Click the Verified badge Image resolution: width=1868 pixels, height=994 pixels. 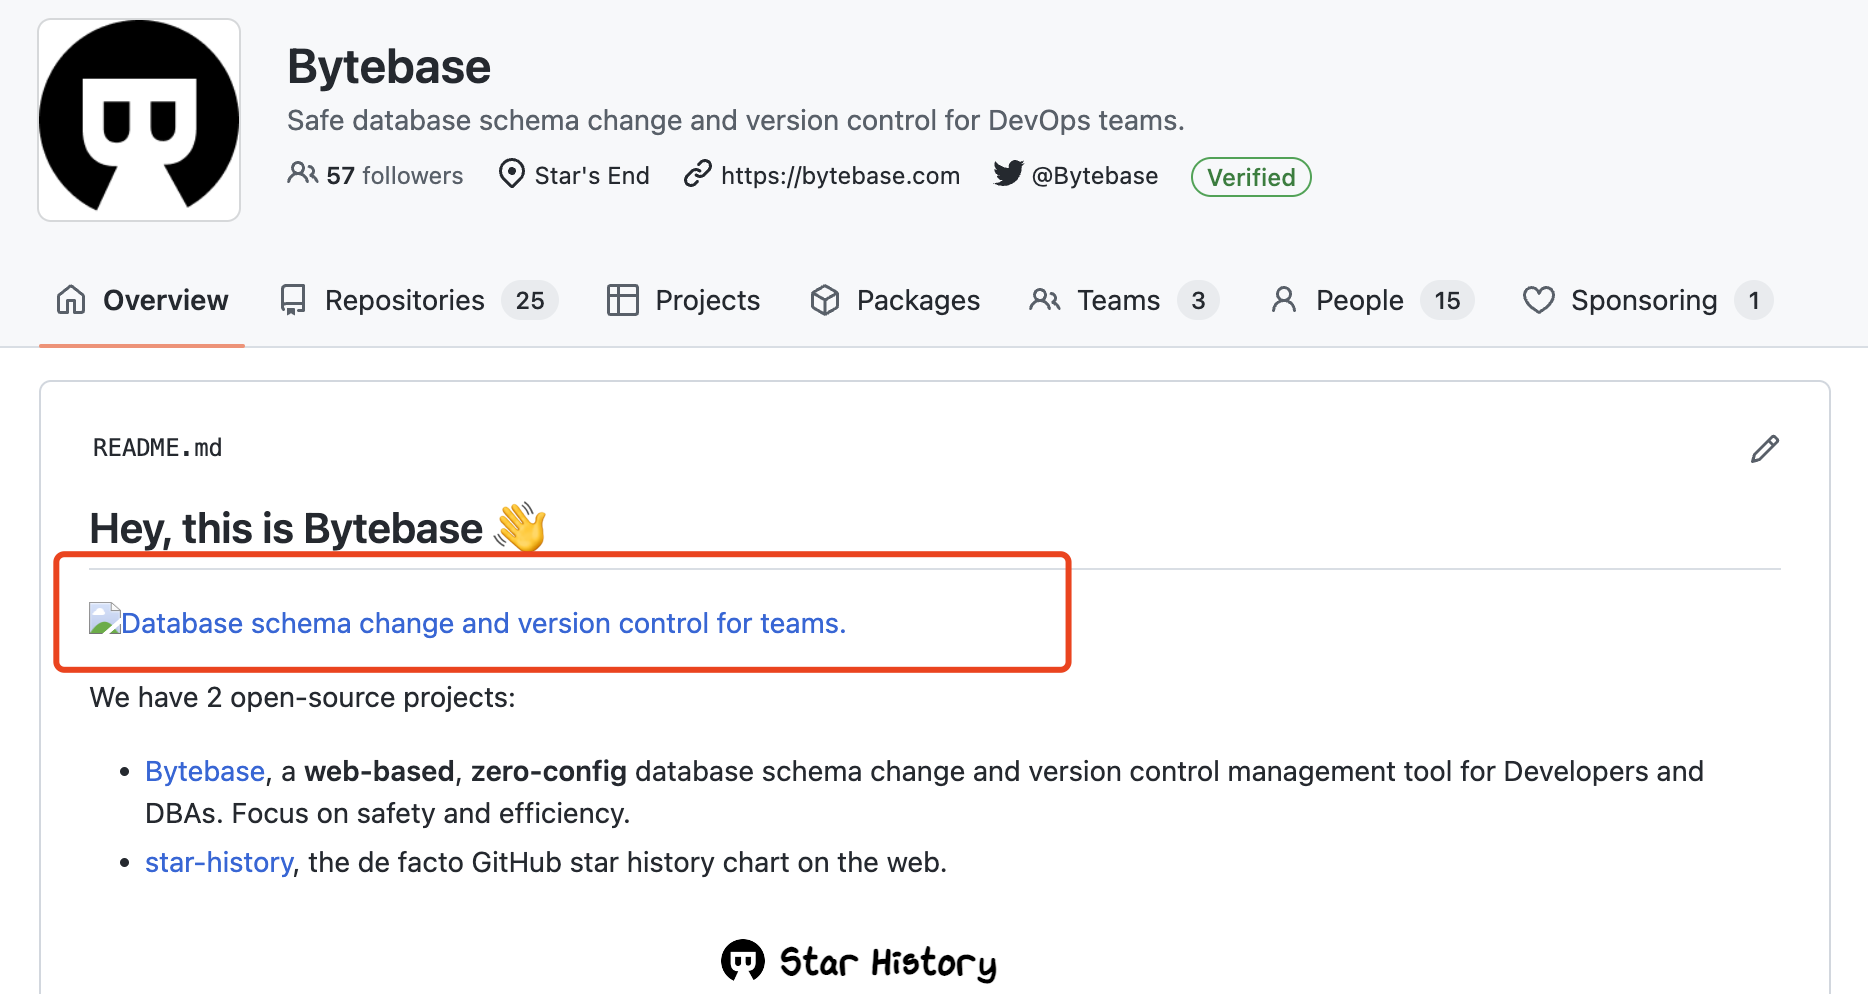[1251, 177]
